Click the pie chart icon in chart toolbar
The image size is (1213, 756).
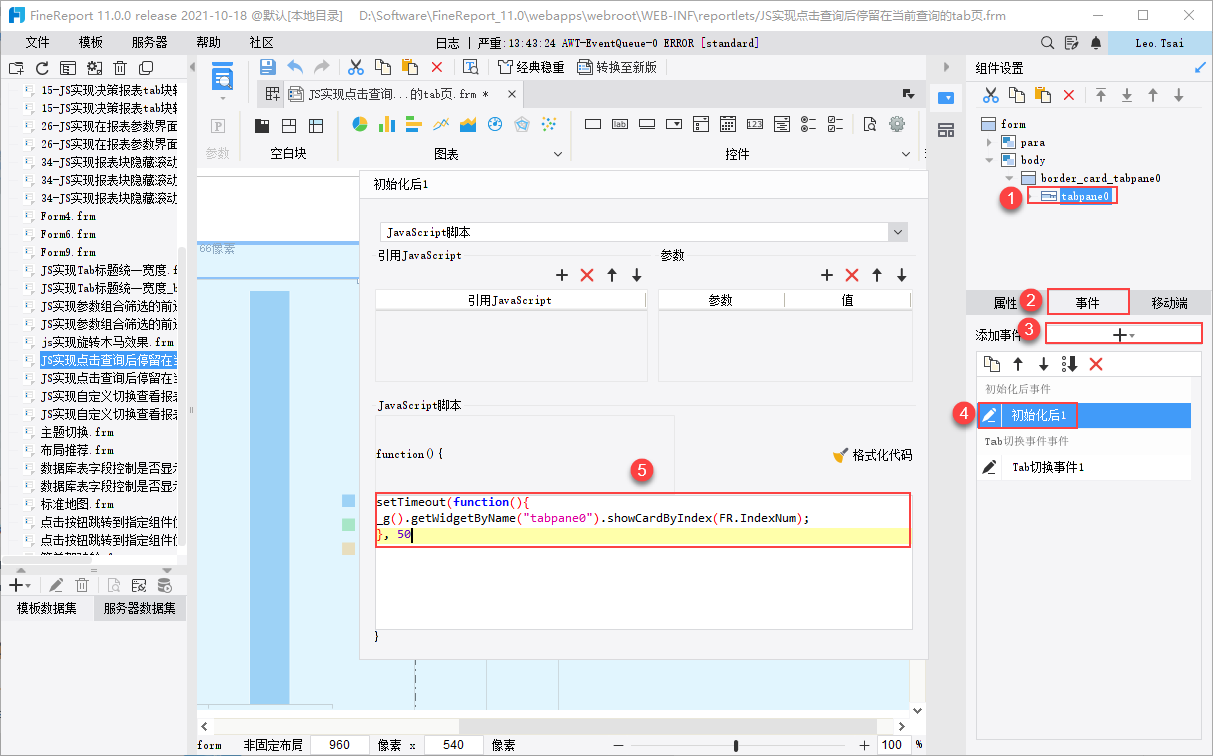[360, 125]
